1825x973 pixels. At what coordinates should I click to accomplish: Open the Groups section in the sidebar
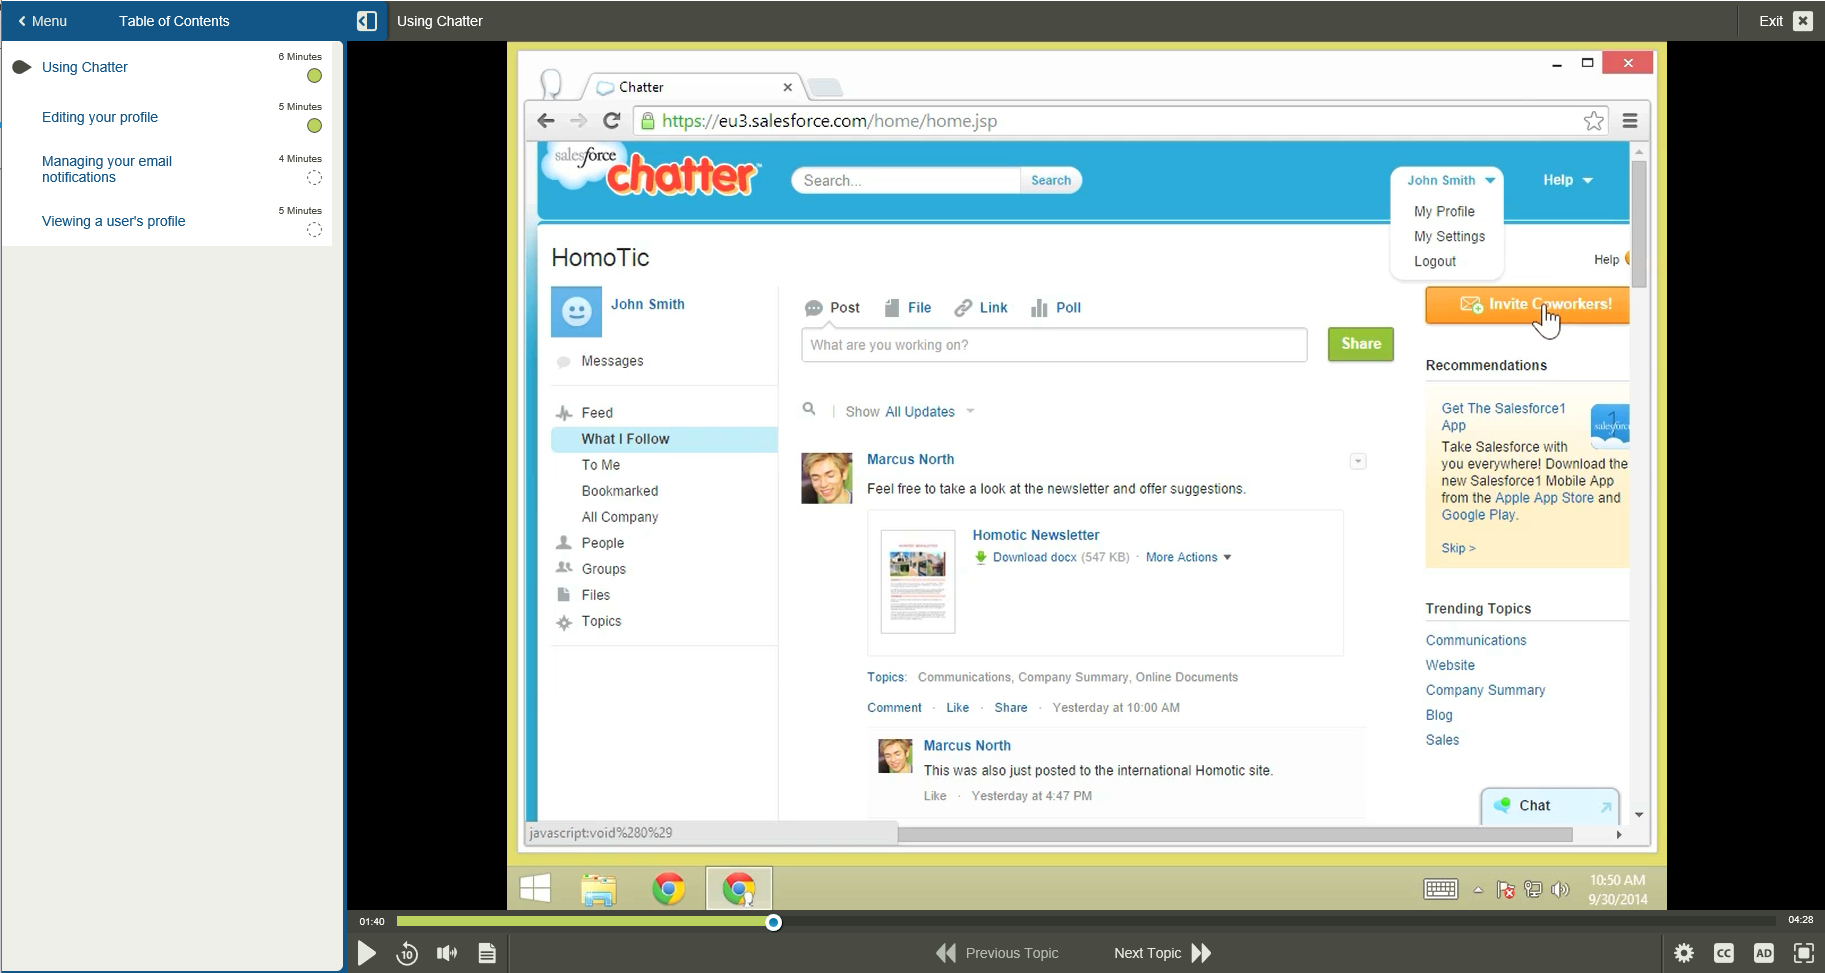602,568
